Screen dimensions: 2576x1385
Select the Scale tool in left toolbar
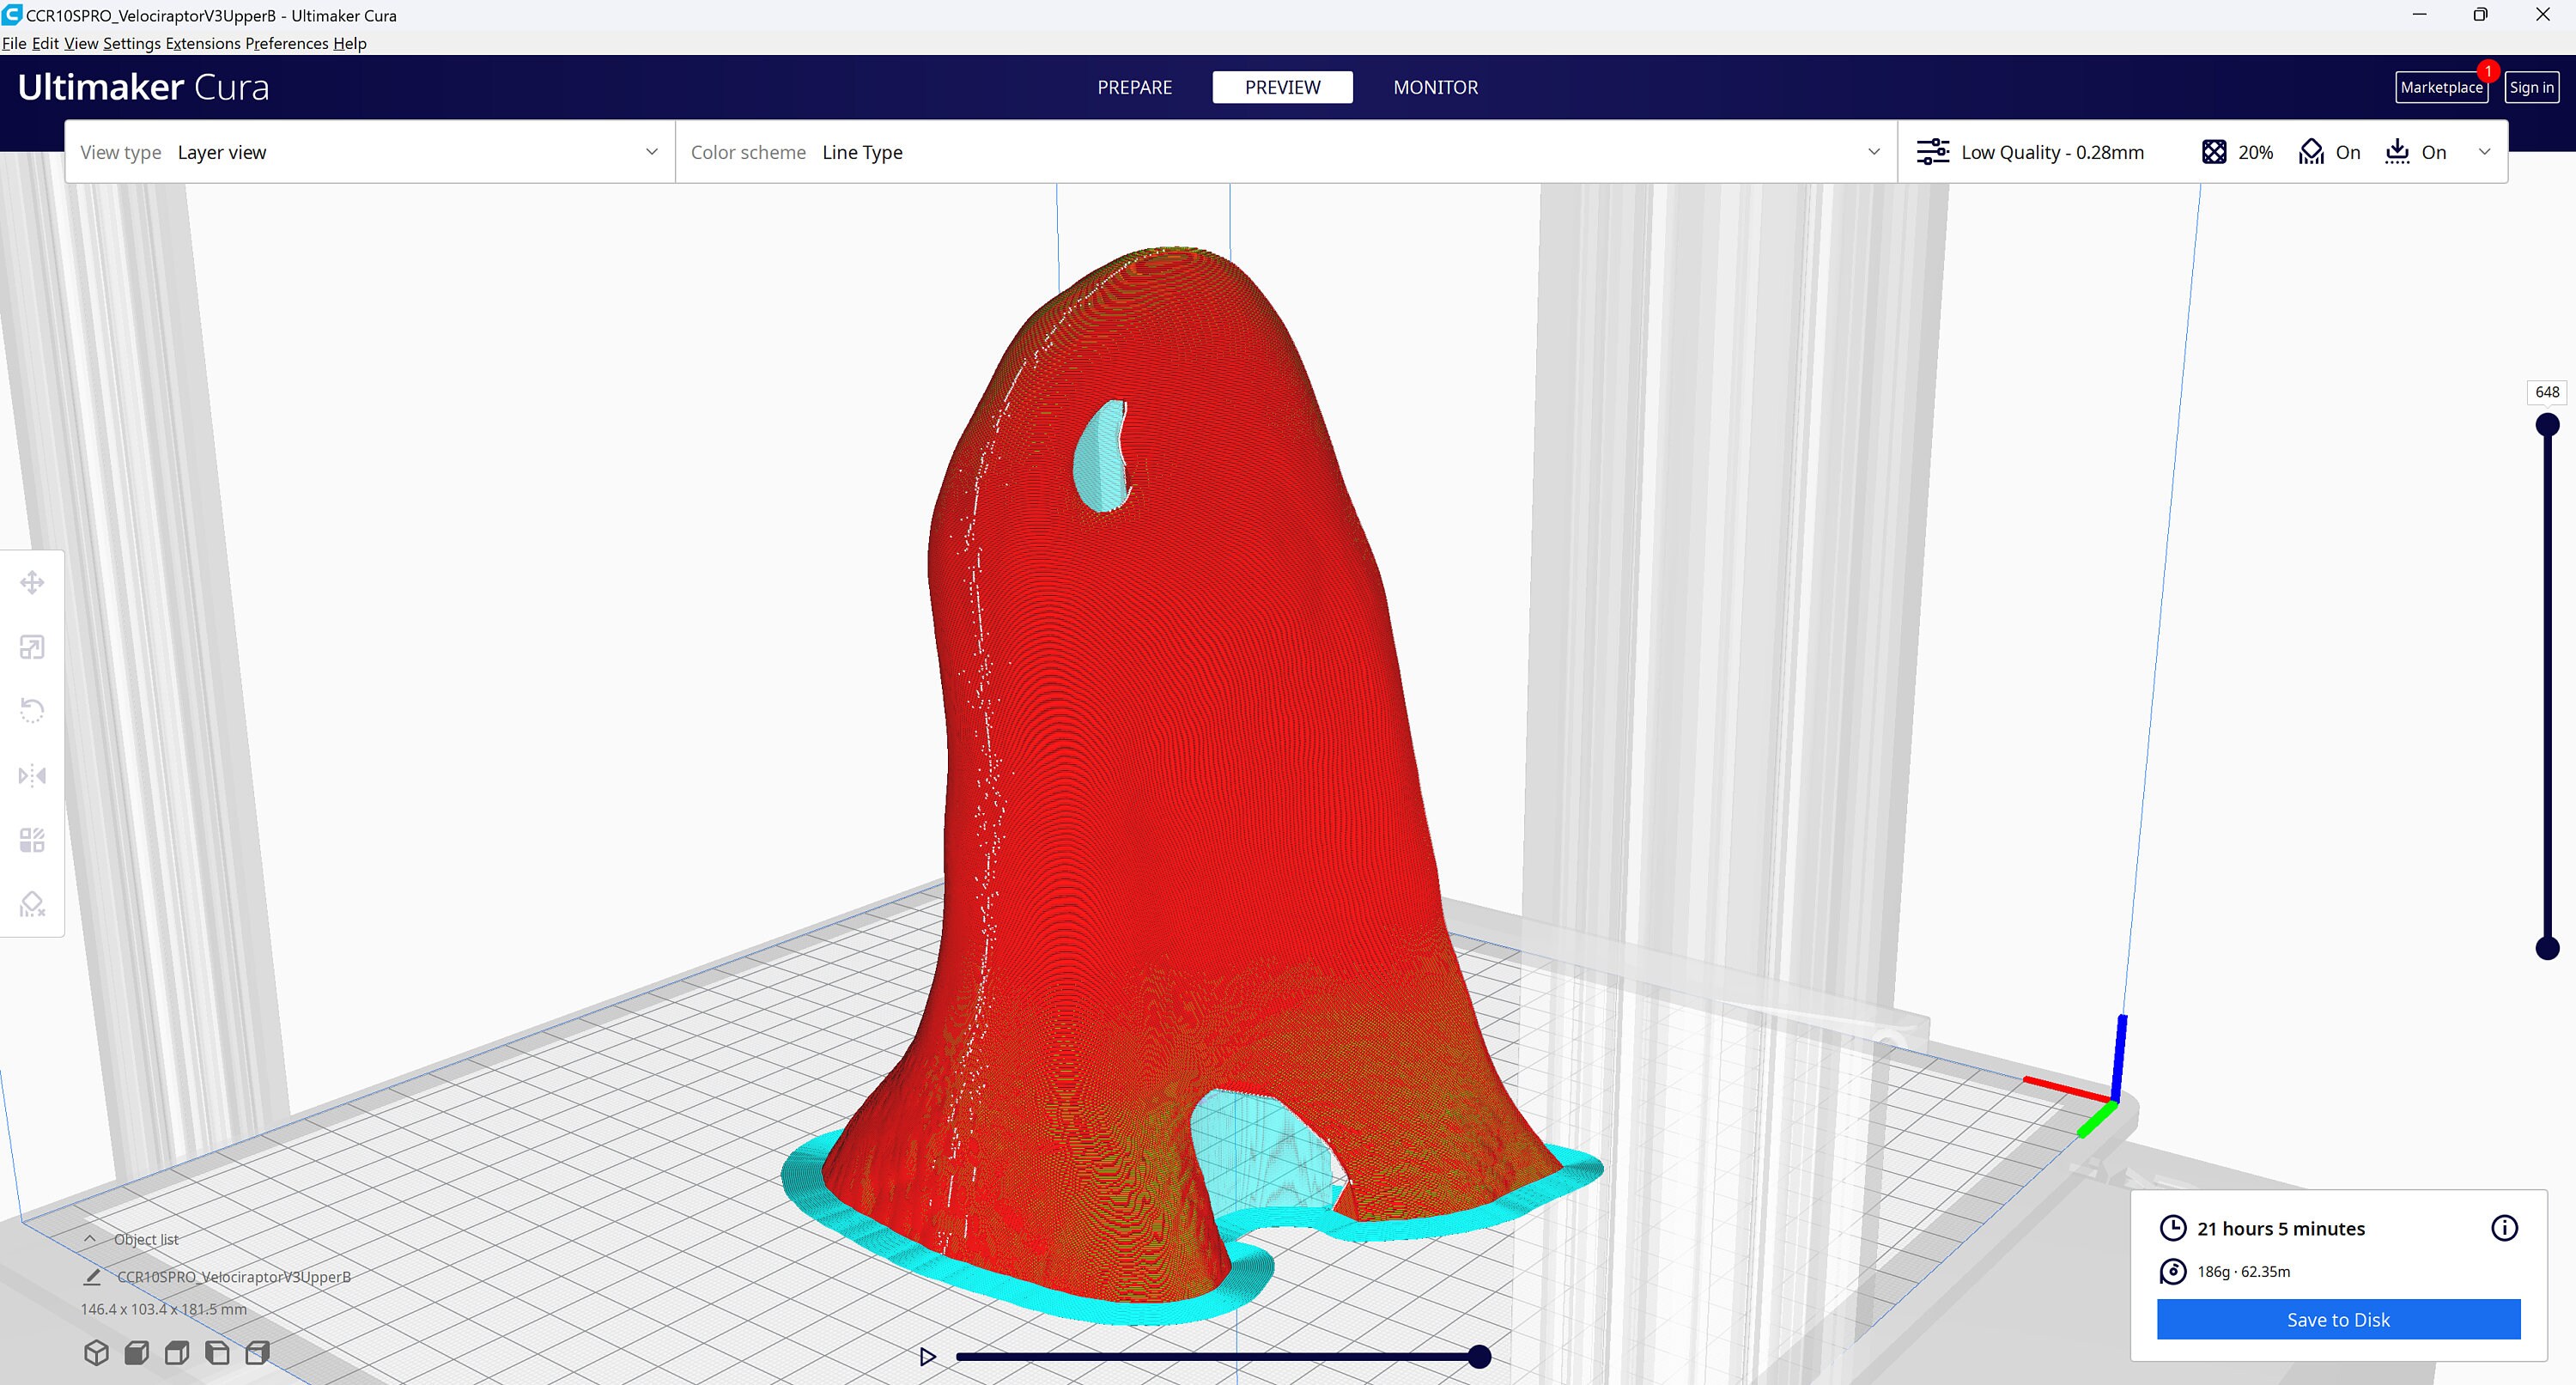(32, 647)
